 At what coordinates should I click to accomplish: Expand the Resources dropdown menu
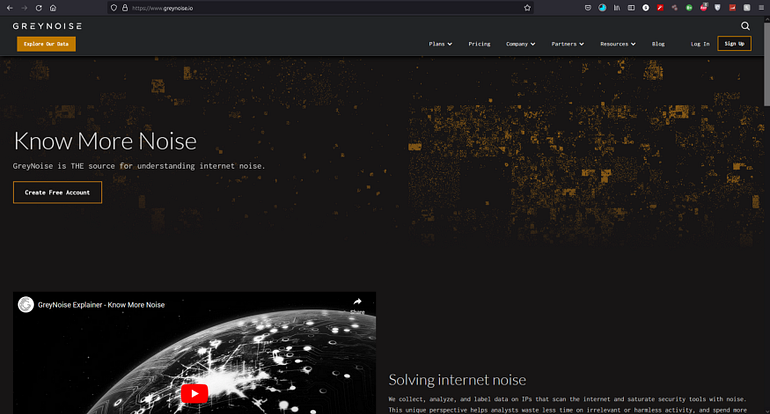tap(618, 44)
